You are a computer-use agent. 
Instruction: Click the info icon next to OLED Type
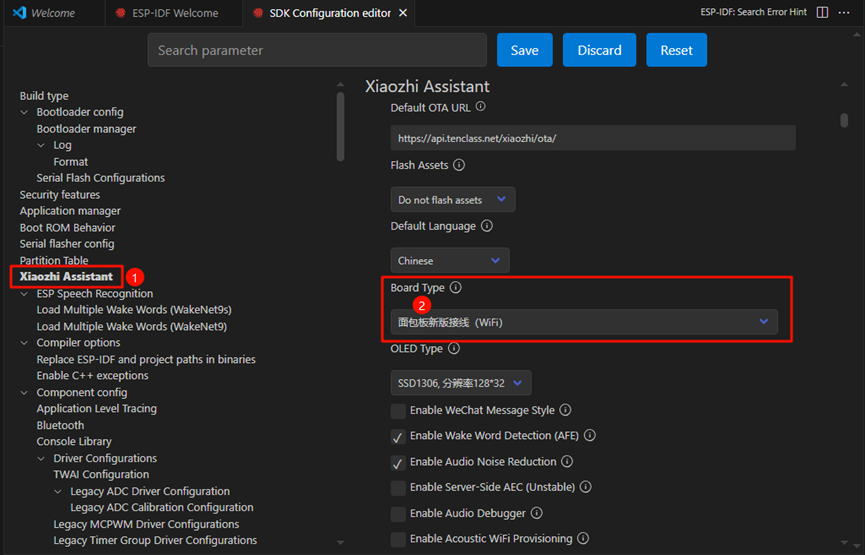(453, 348)
